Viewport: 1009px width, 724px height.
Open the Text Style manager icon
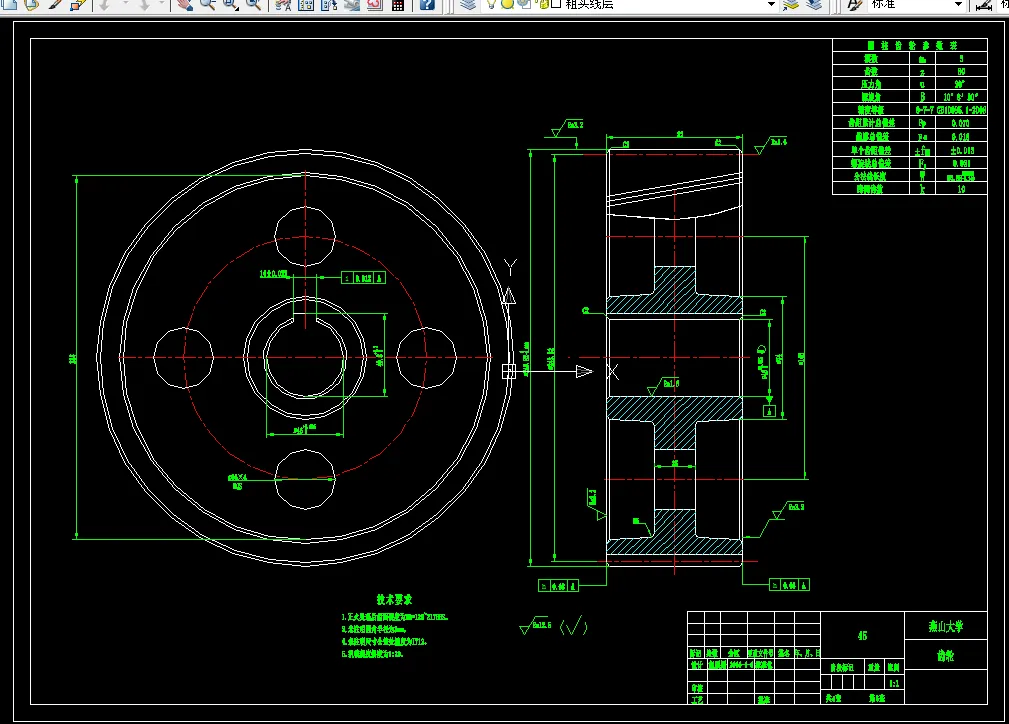[x=855, y=4]
